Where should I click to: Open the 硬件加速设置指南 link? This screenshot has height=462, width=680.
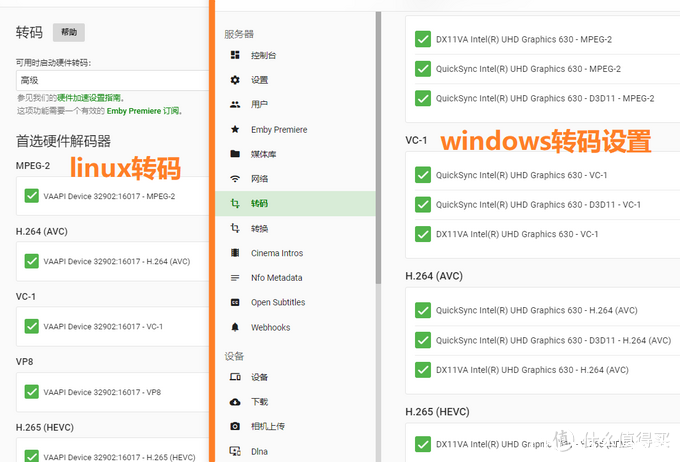click(89, 98)
